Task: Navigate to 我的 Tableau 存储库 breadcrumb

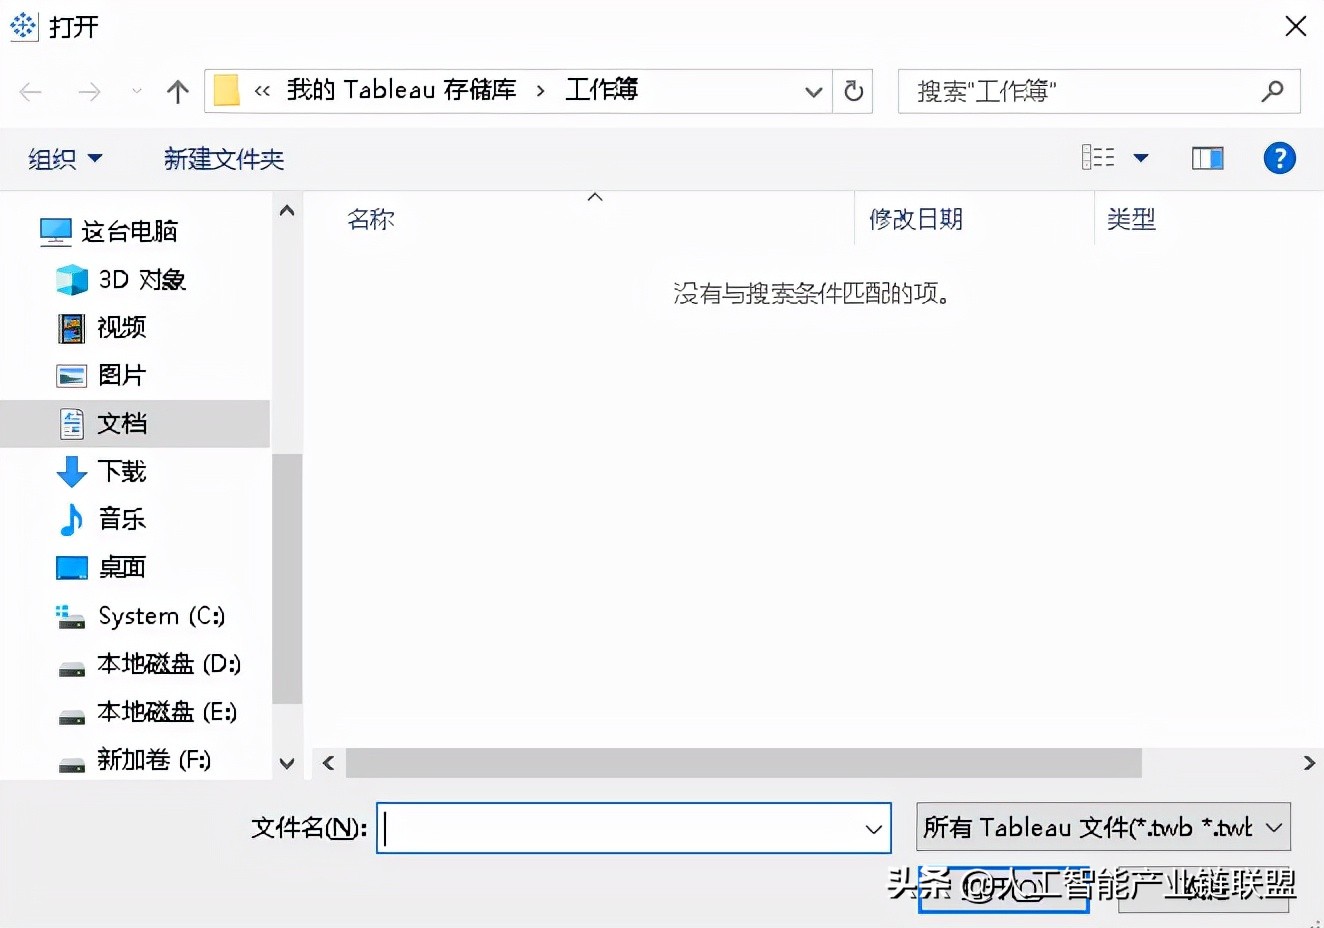Action: 400,89
